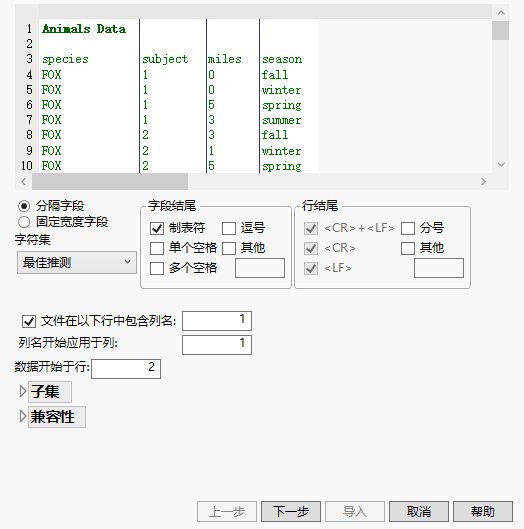Click 'spring' in preview row 6
The width and height of the screenshot is (524, 529).
pos(282,105)
